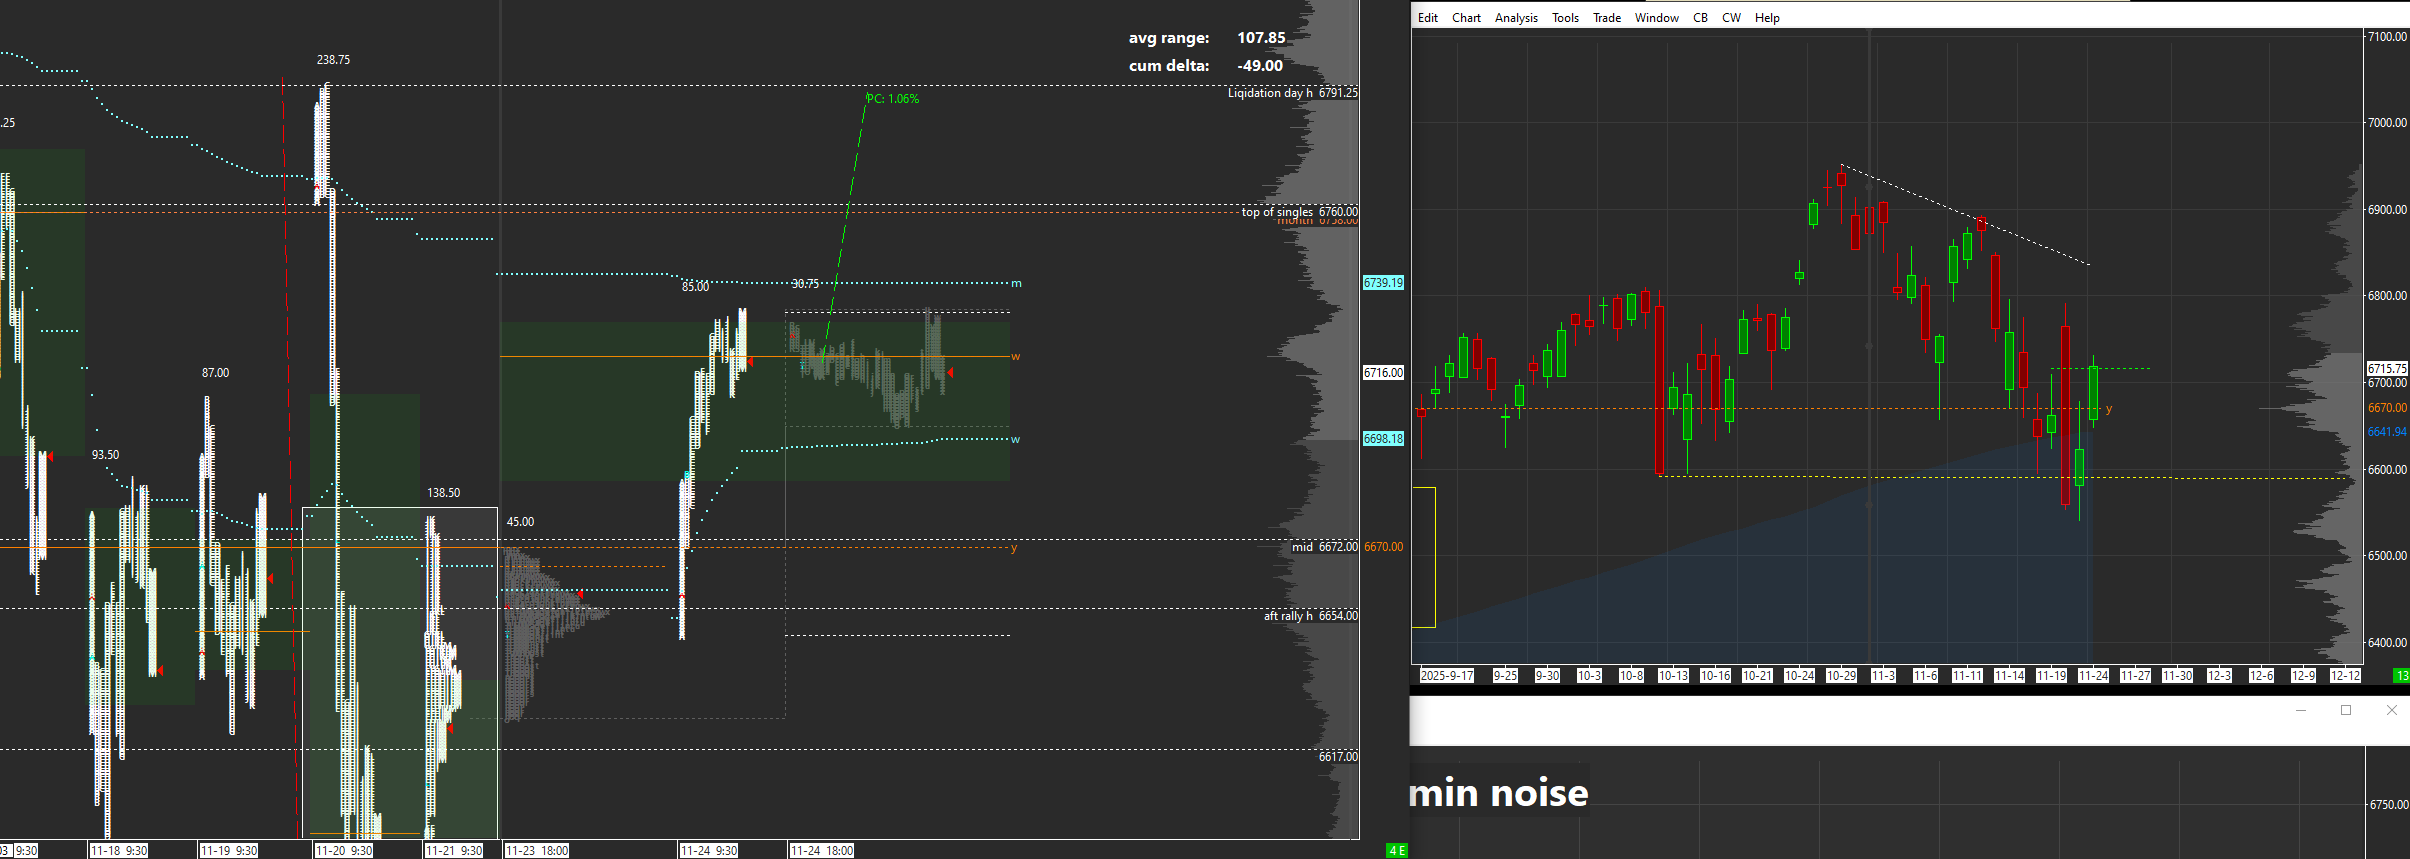Click the cyan 6739.19 price tag

point(1383,283)
